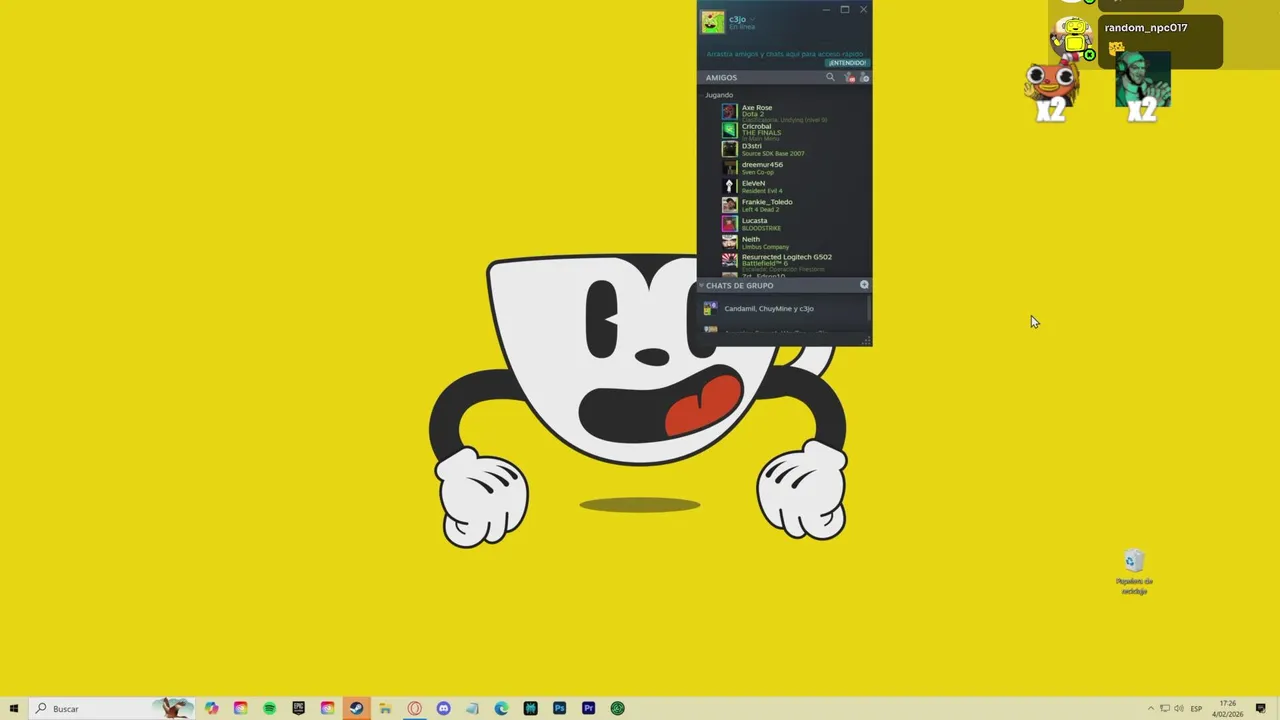Click the ¡ENTENDIDO! button
The width and height of the screenshot is (1280, 720).
click(x=847, y=63)
